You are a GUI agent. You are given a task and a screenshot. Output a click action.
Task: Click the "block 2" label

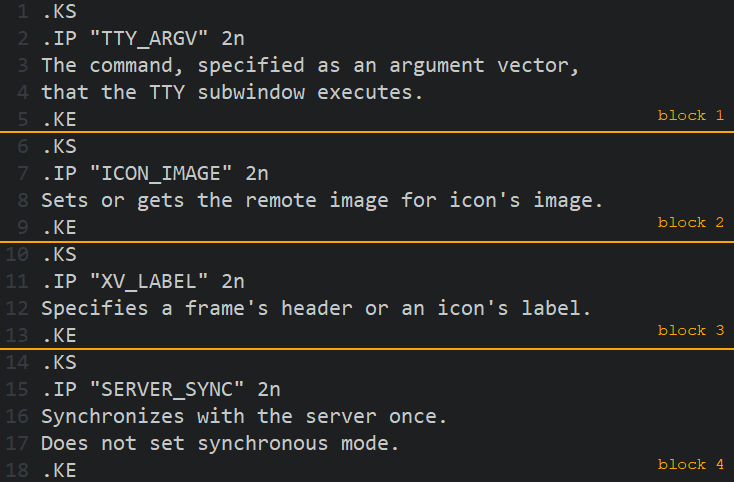click(x=690, y=222)
